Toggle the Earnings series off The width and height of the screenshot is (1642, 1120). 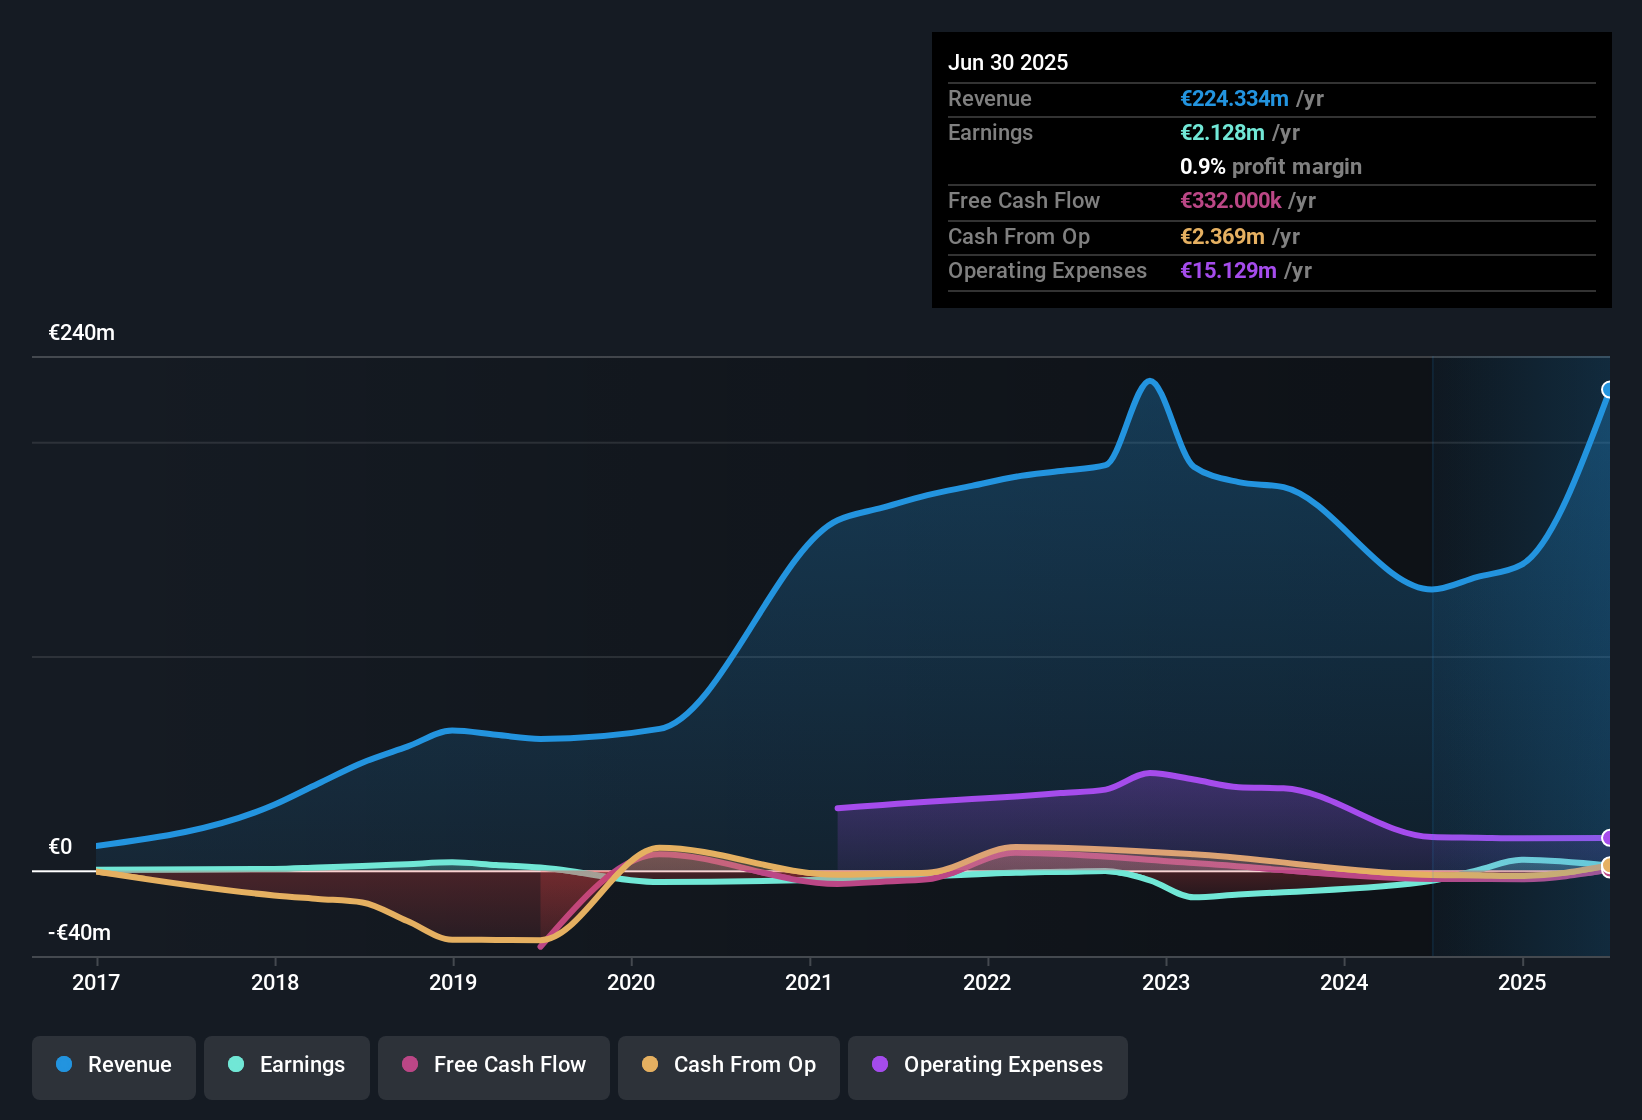click(287, 1065)
